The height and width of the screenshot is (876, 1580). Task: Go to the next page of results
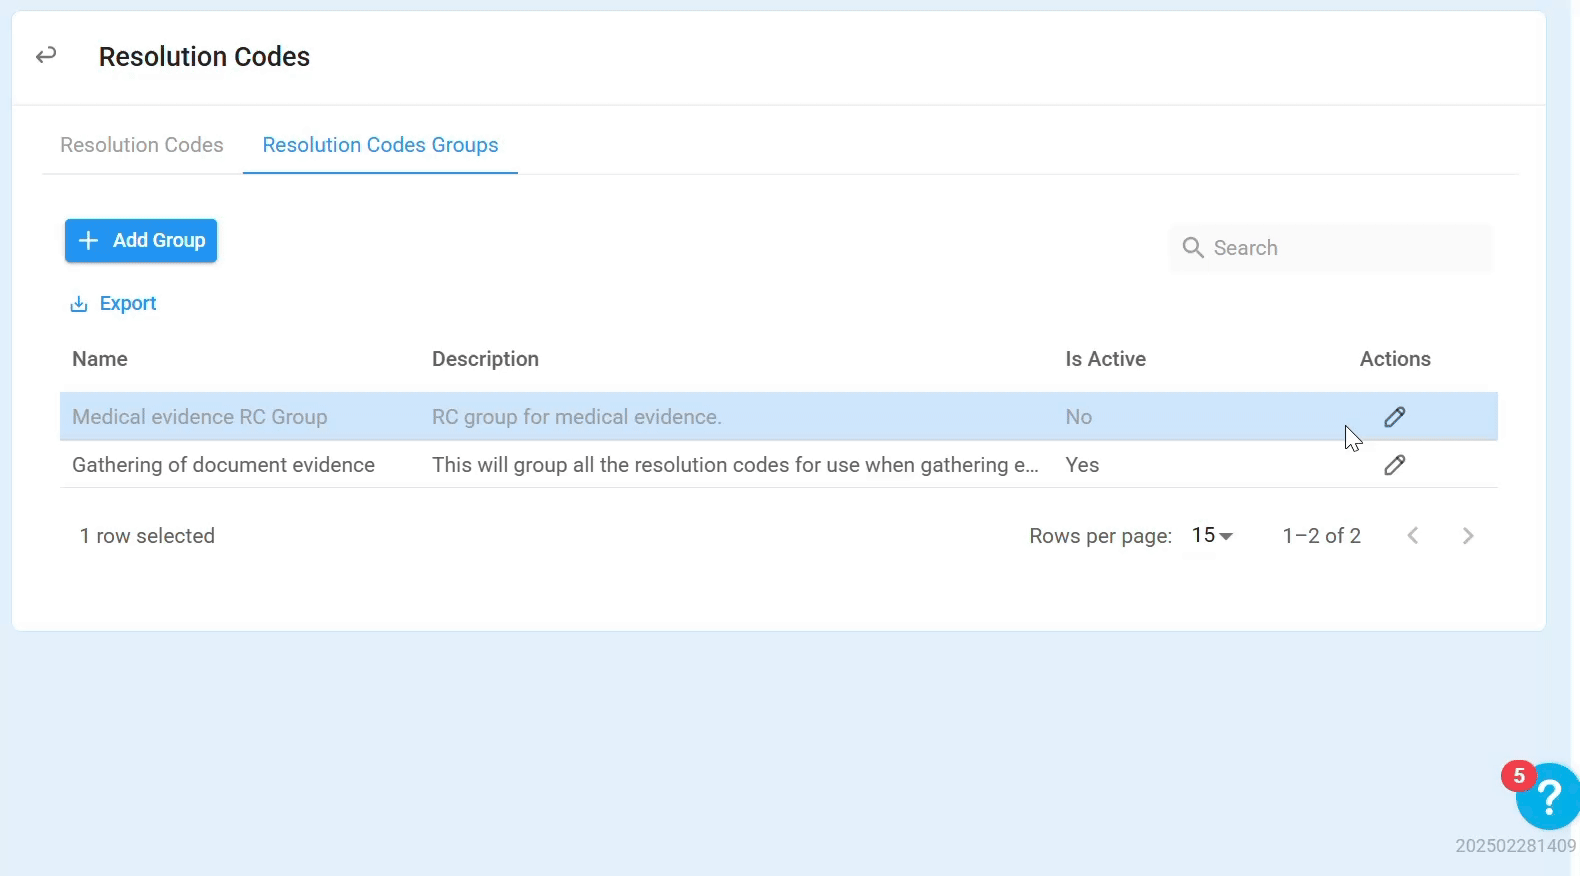tap(1468, 536)
